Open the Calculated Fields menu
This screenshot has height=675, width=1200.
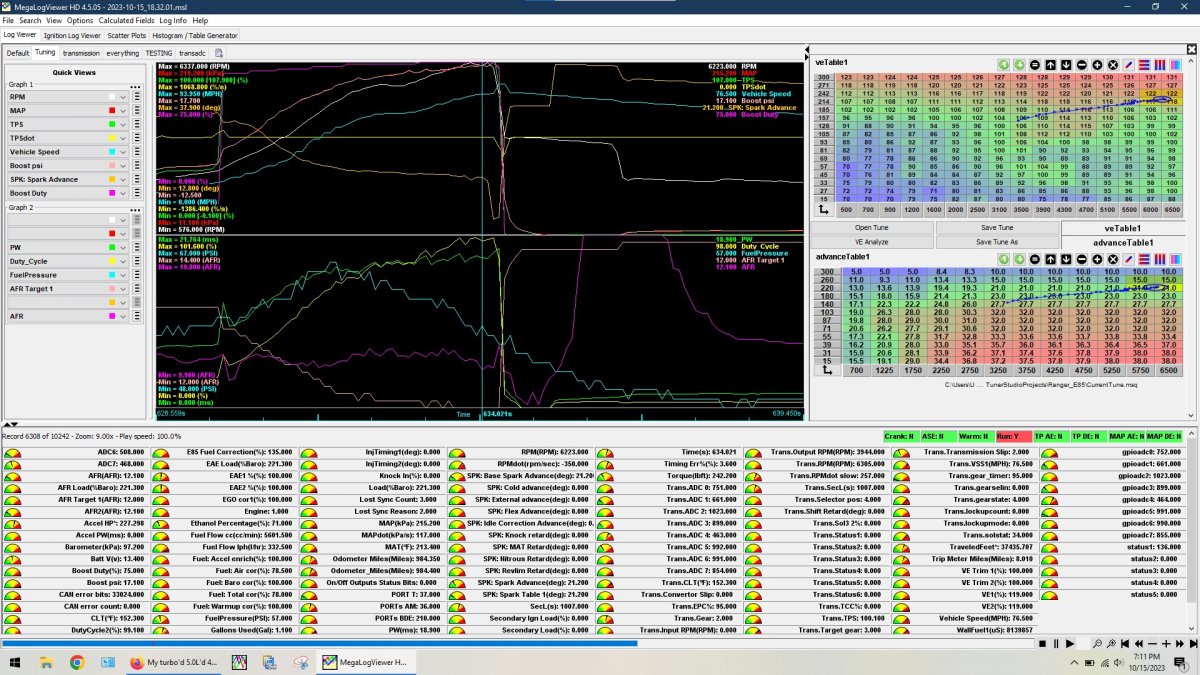click(x=126, y=20)
